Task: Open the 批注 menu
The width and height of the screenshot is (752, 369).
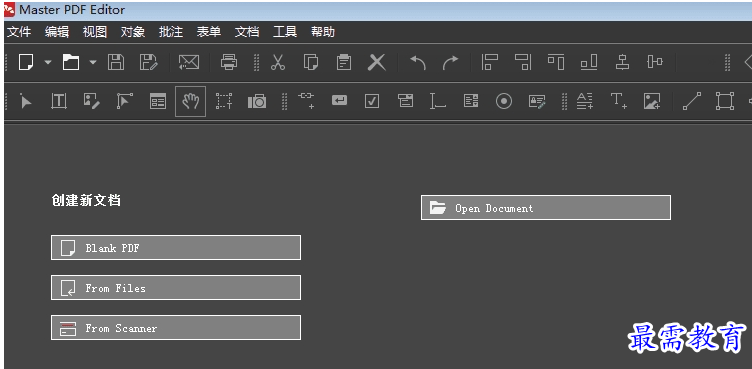Action: pos(171,32)
